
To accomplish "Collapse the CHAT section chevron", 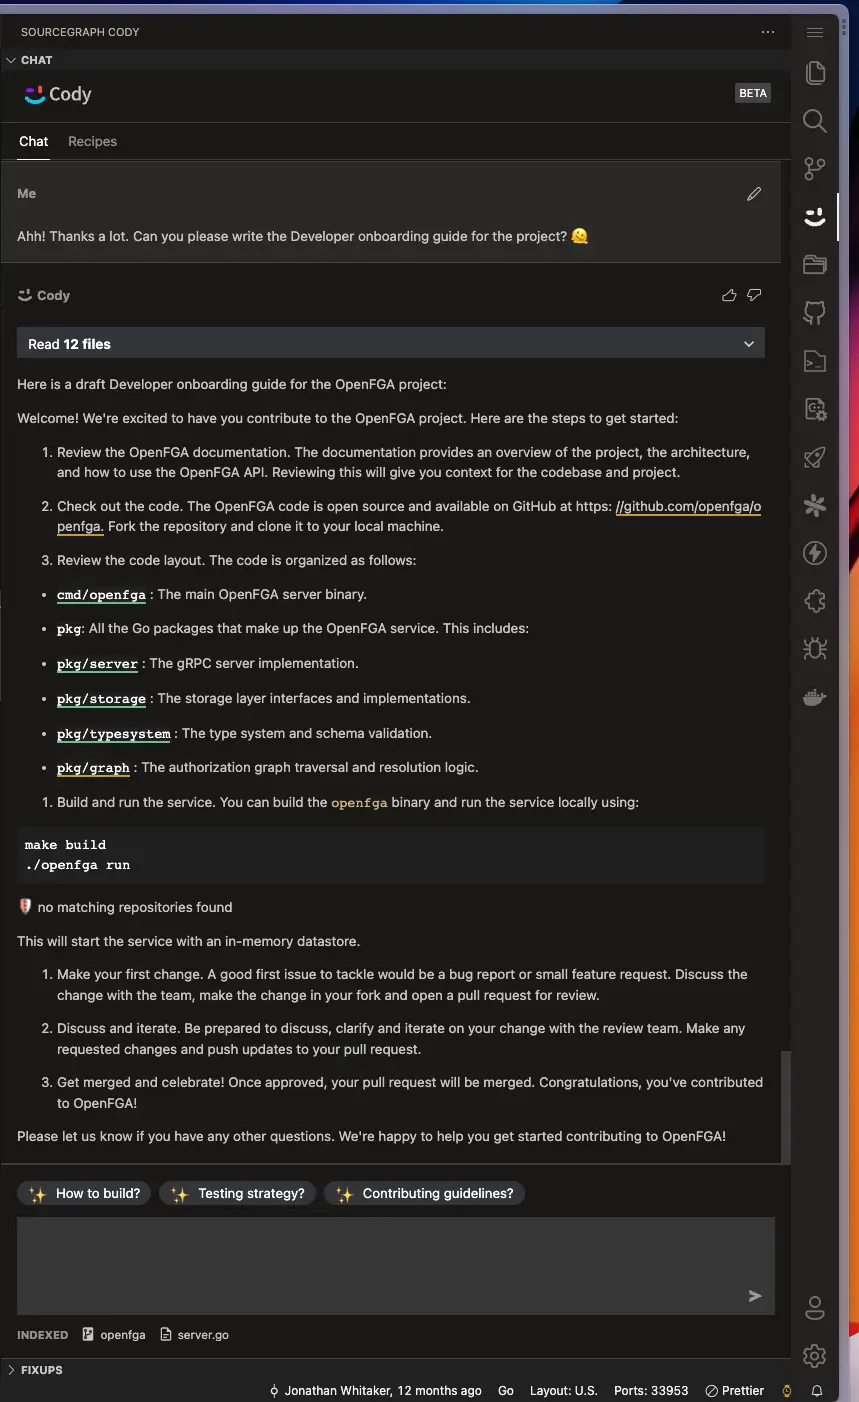I will pyautogui.click(x=11, y=60).
